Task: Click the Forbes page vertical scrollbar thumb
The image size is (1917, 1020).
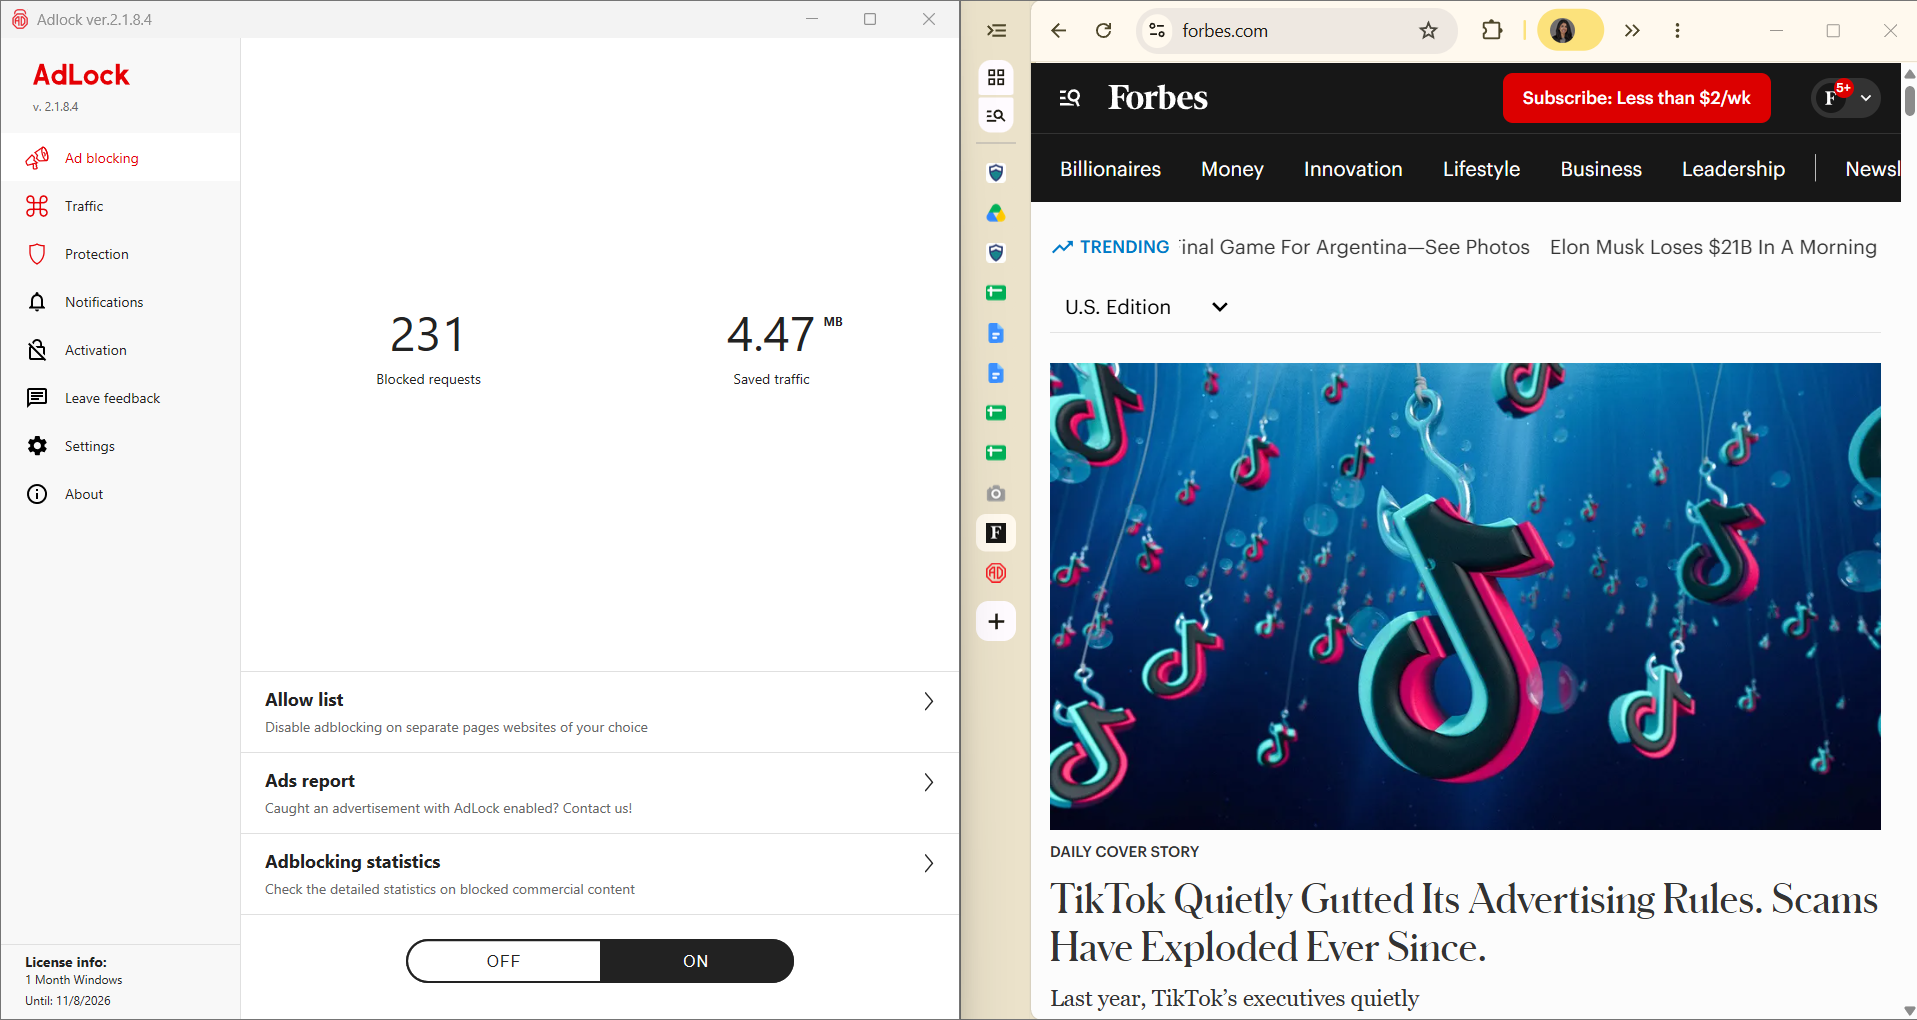Action: pyautogui.click(x=1909, y=101)
